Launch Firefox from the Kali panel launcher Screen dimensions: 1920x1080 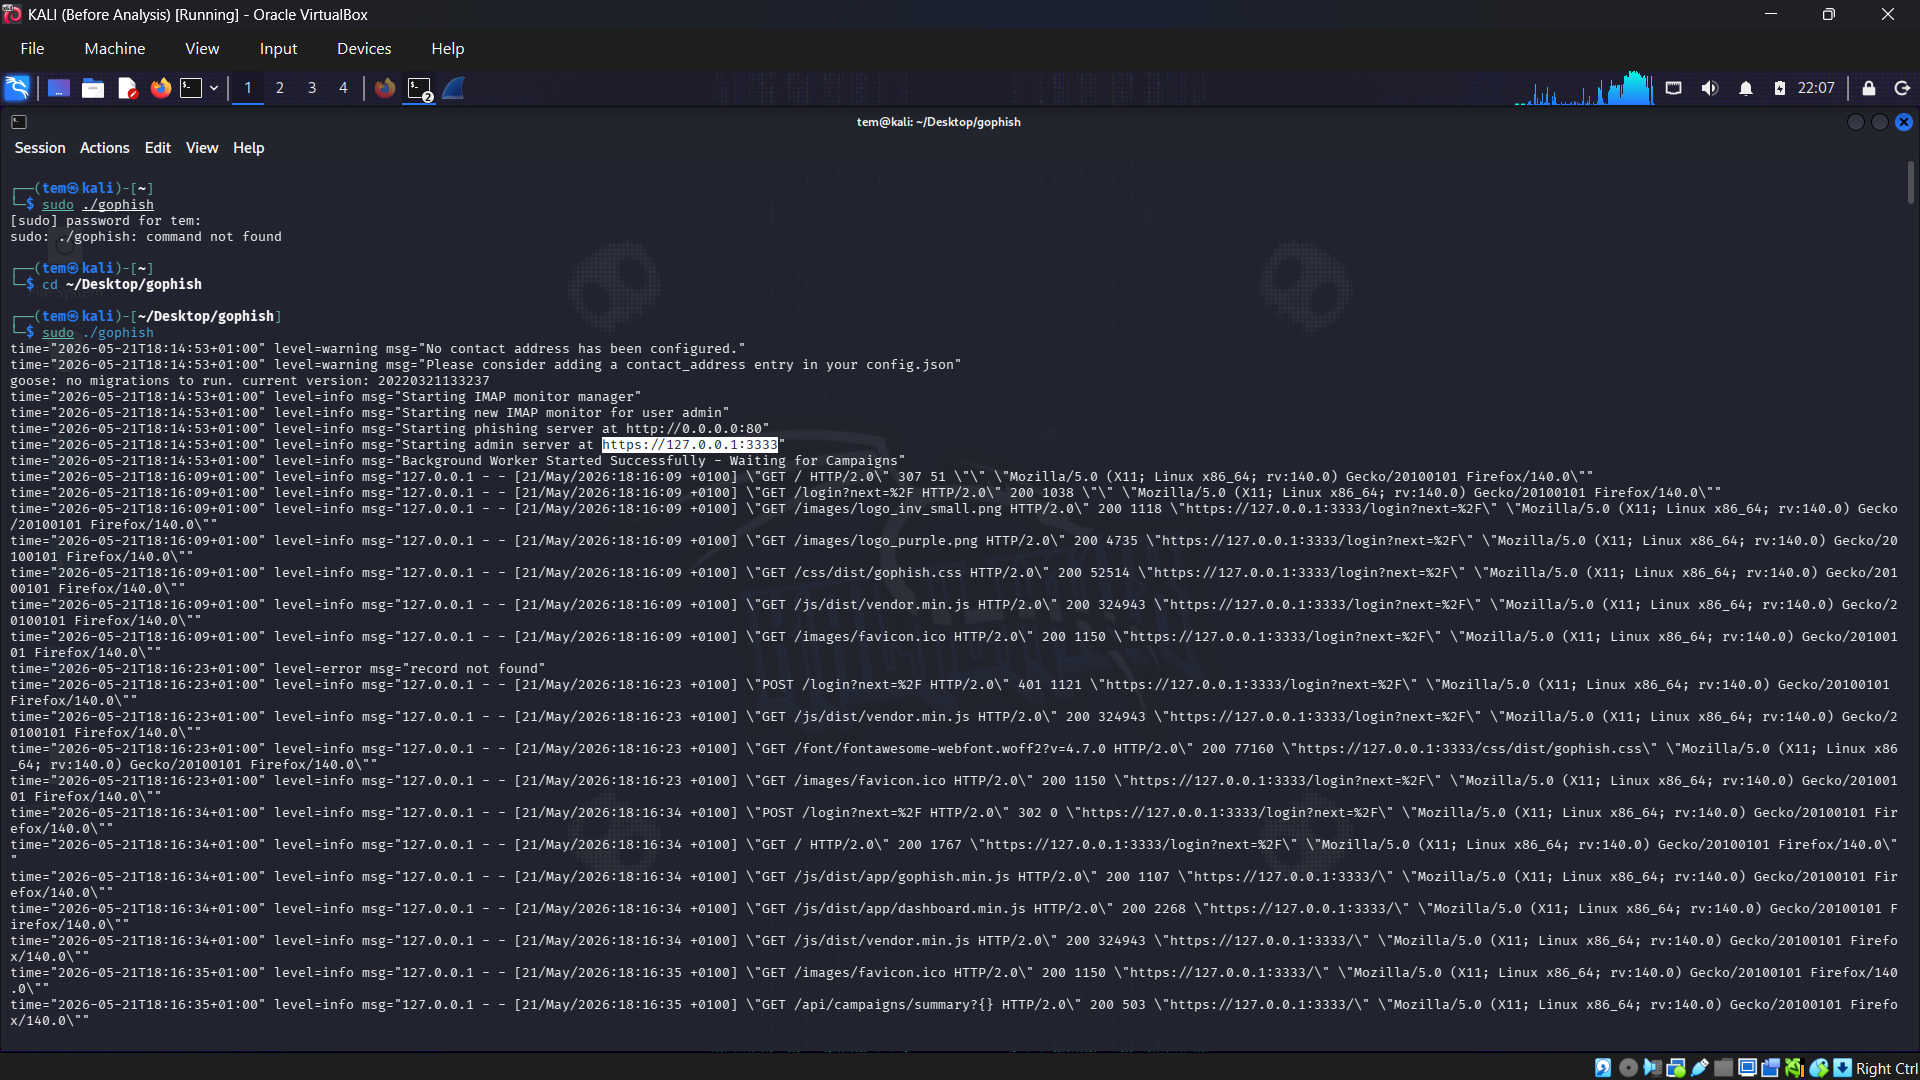(x=160, y=88)
